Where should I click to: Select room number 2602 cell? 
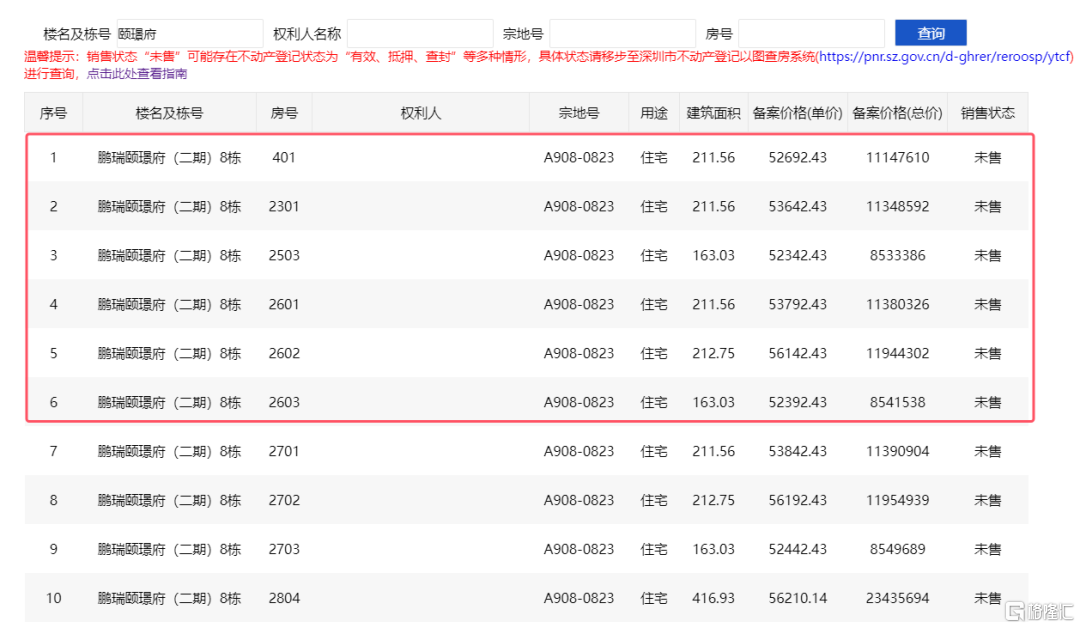[x=284, y=353]
